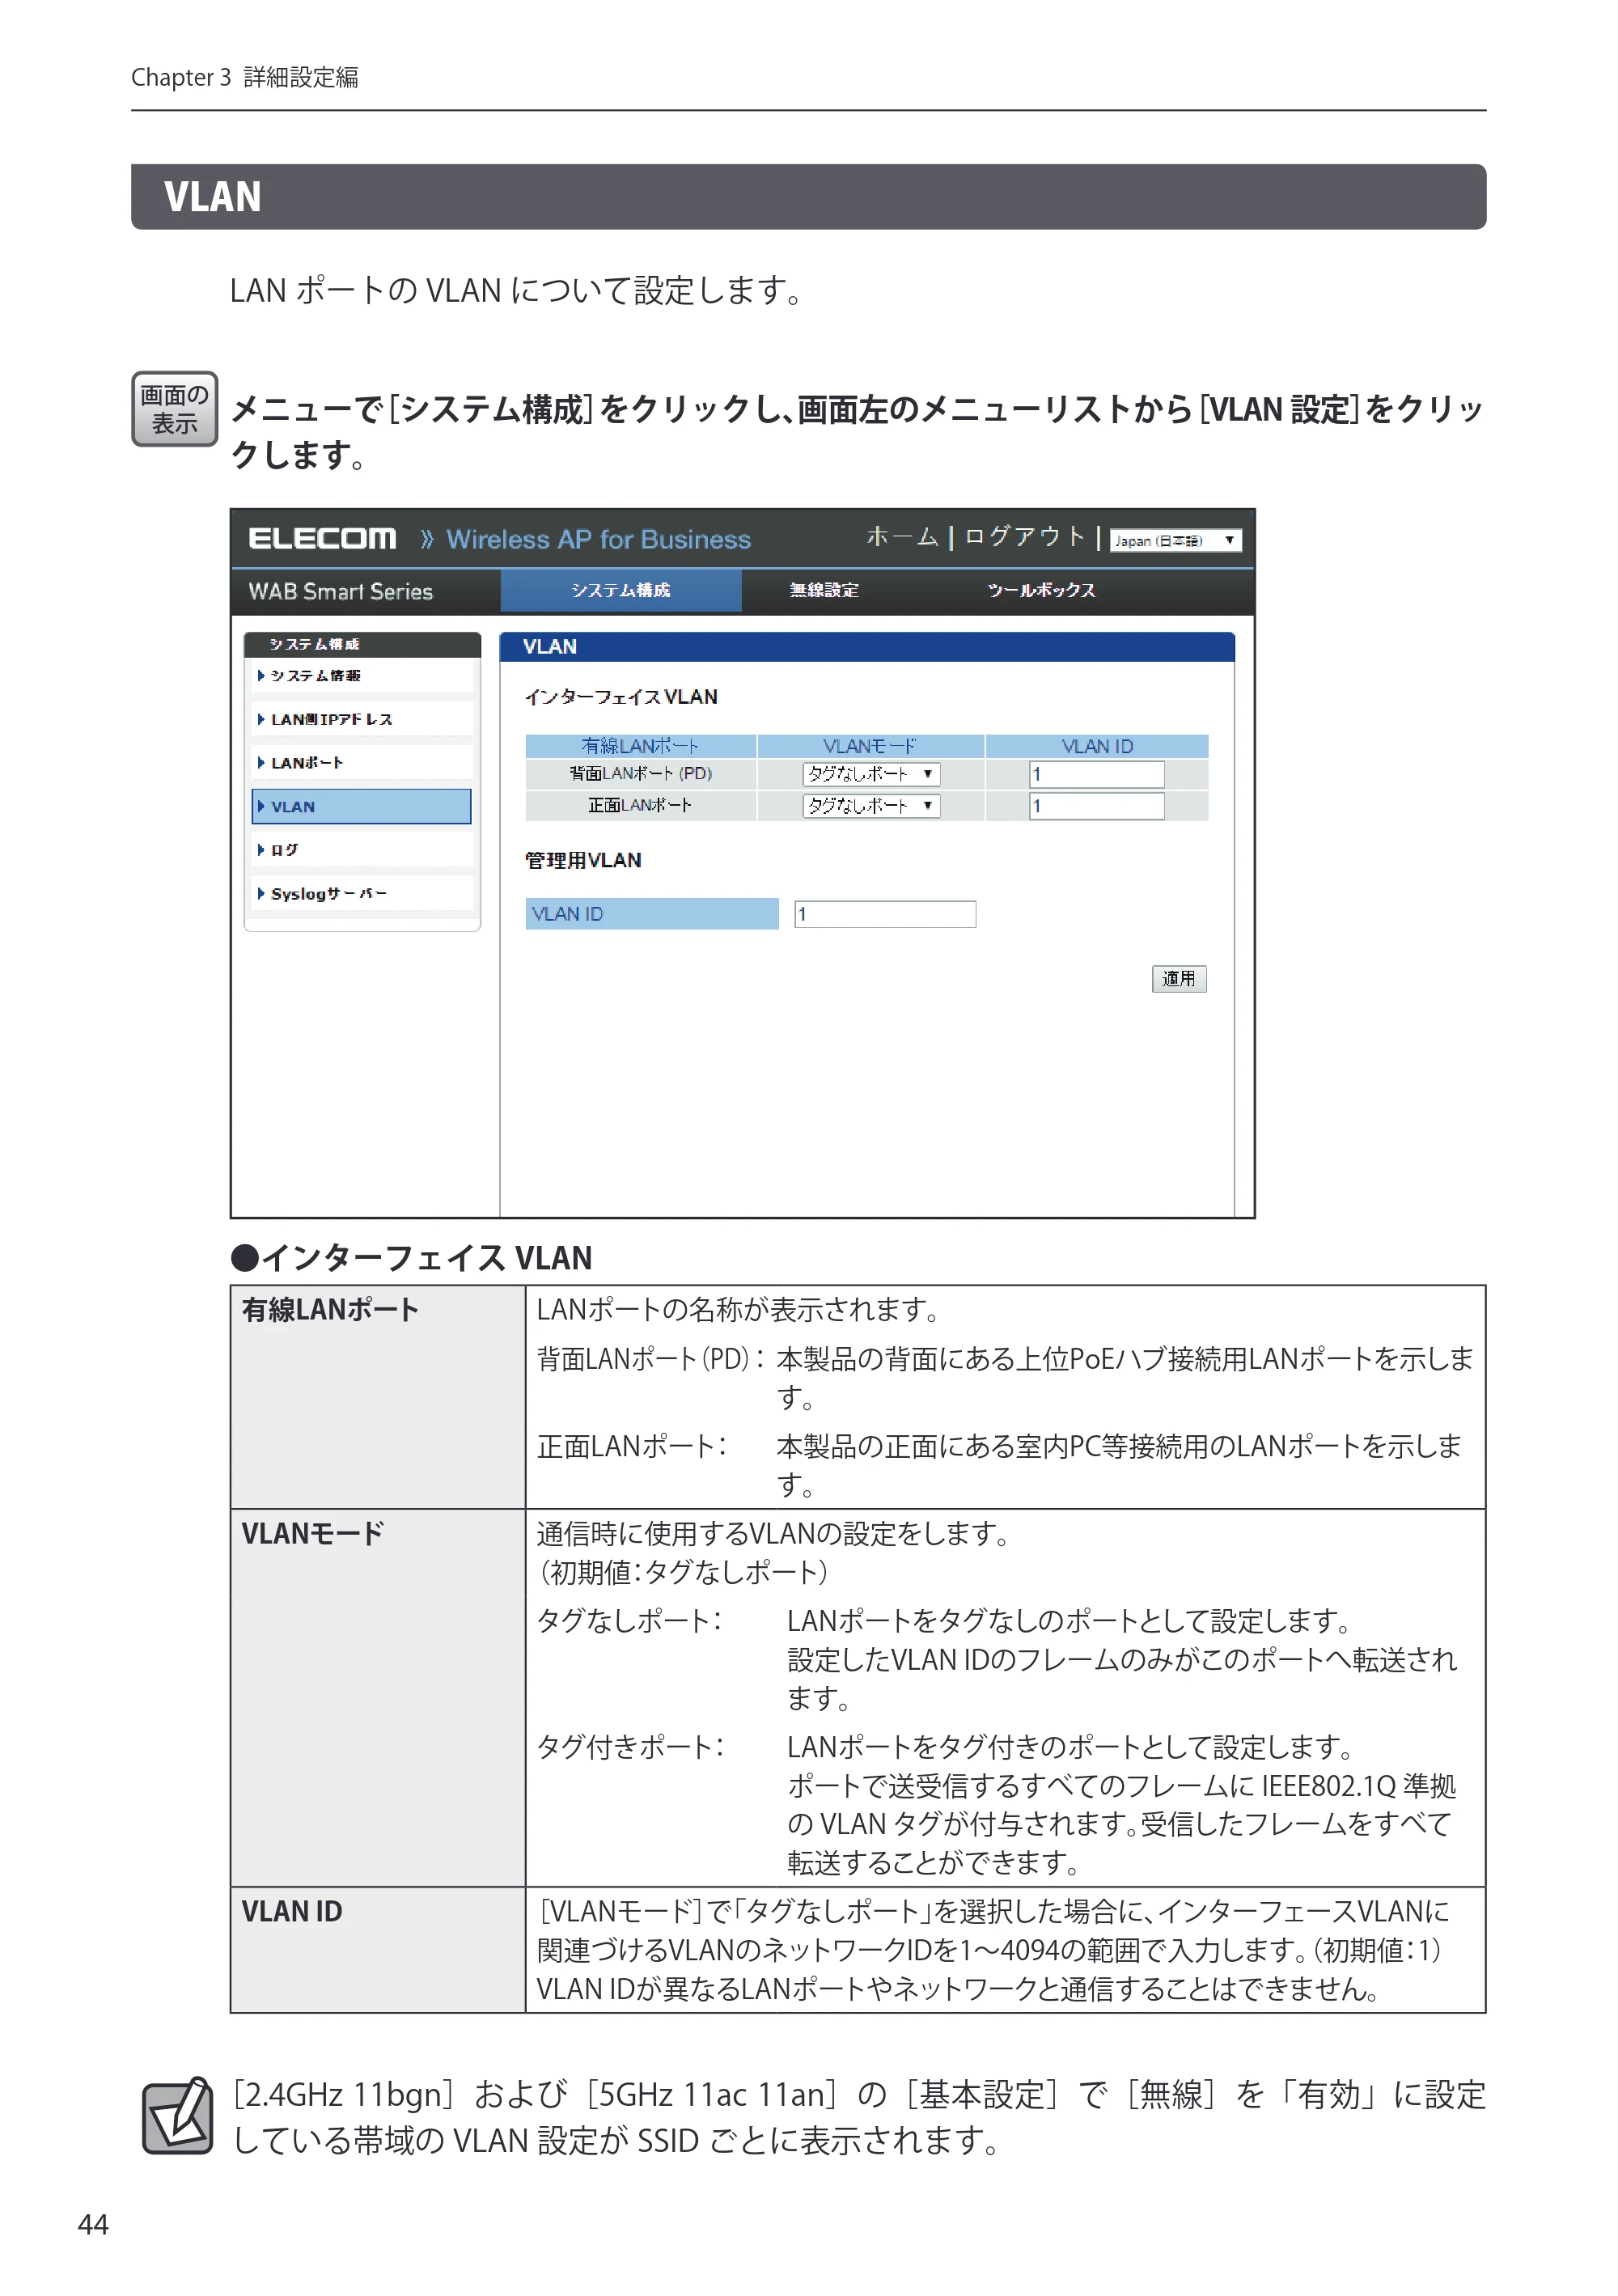
Task: Switch to the 無線設定 tab
Action: pyautogui.click(x=824, y=590)
